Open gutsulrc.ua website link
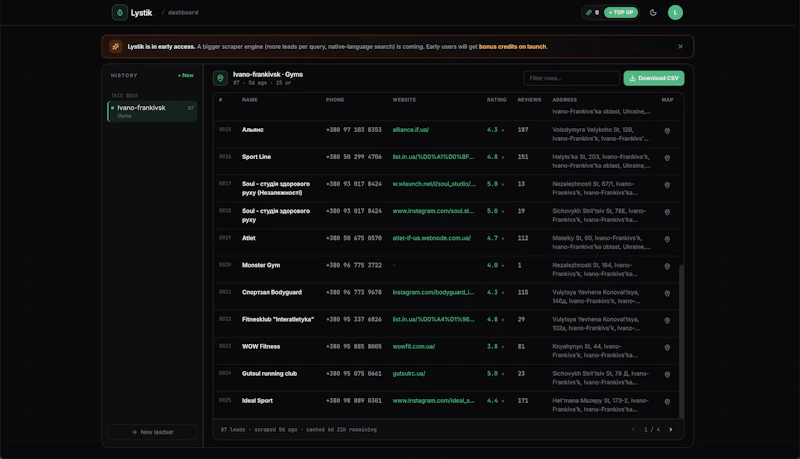This screenshot has width=800, height=459. point(409,373)
